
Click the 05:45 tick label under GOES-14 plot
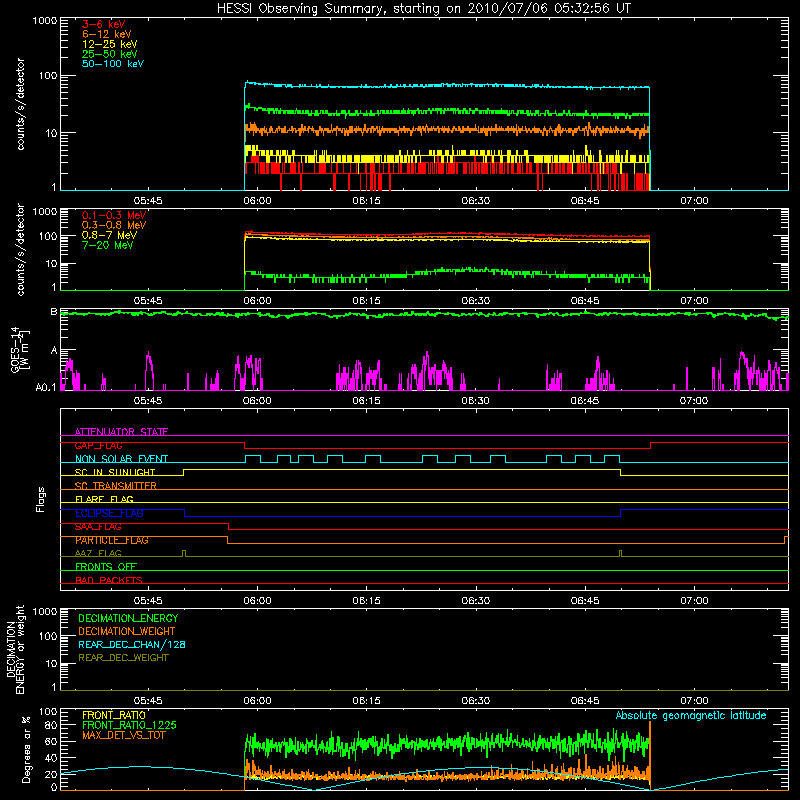coord(148,401)
